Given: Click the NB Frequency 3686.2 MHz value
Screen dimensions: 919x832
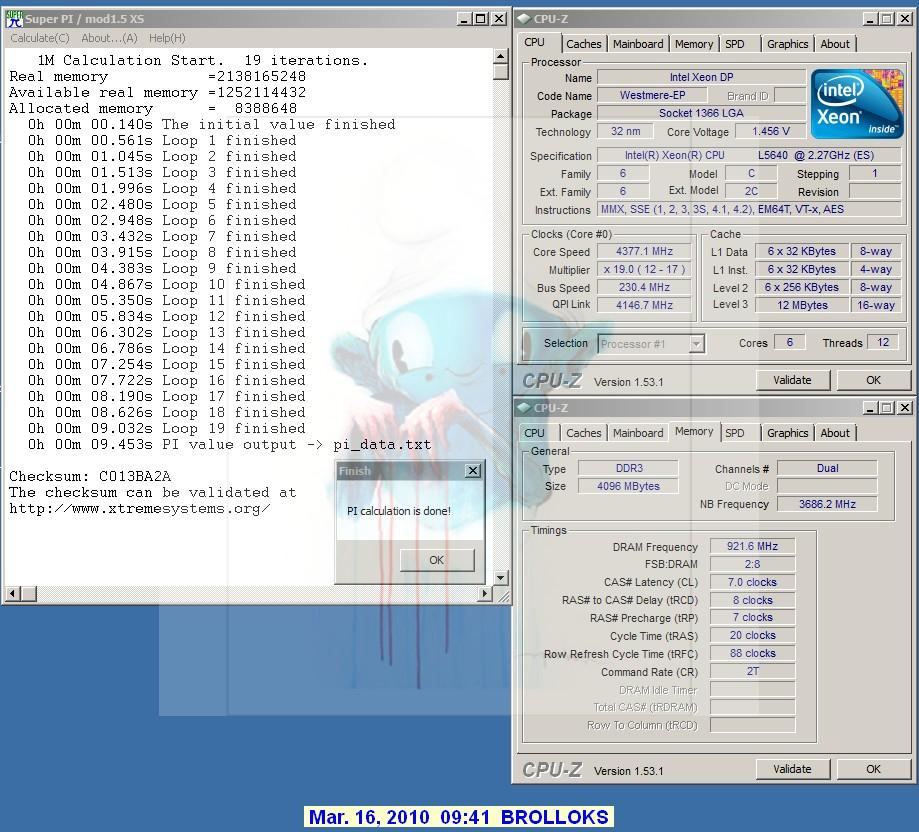Looking at the screenshot, I should click(x=827, y=504).
